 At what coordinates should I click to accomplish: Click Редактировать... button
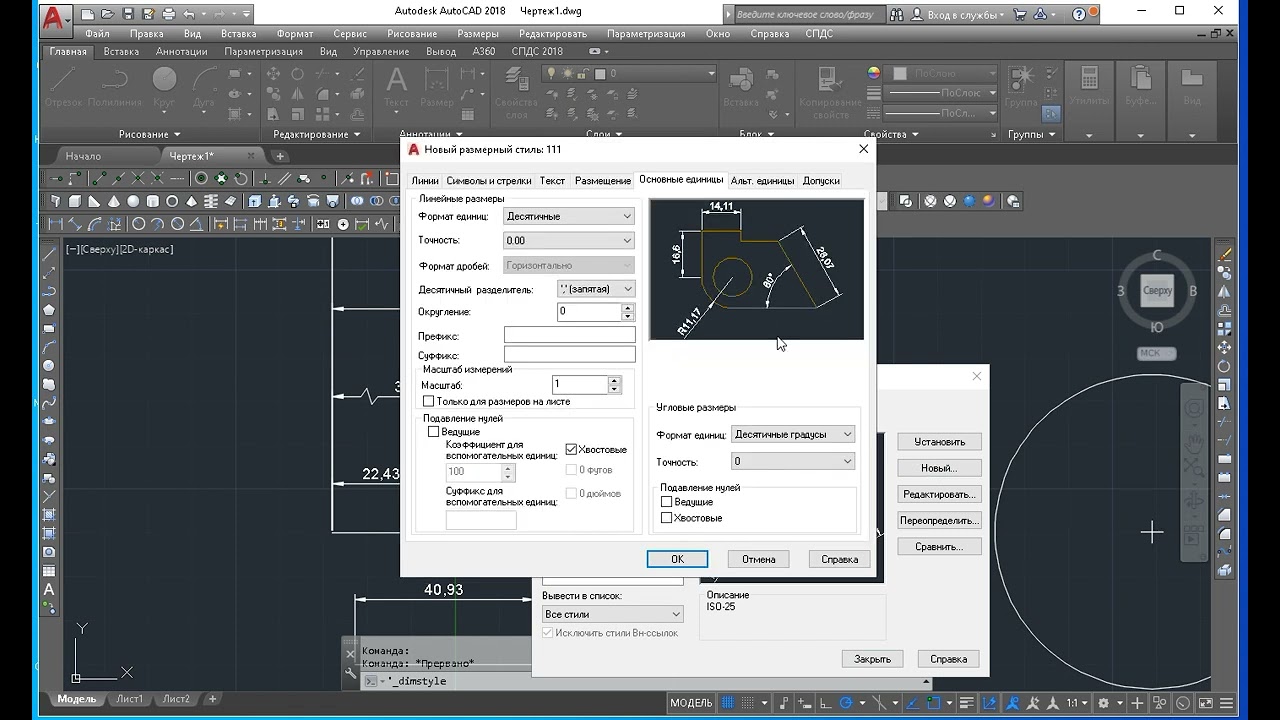click(939, 494)
